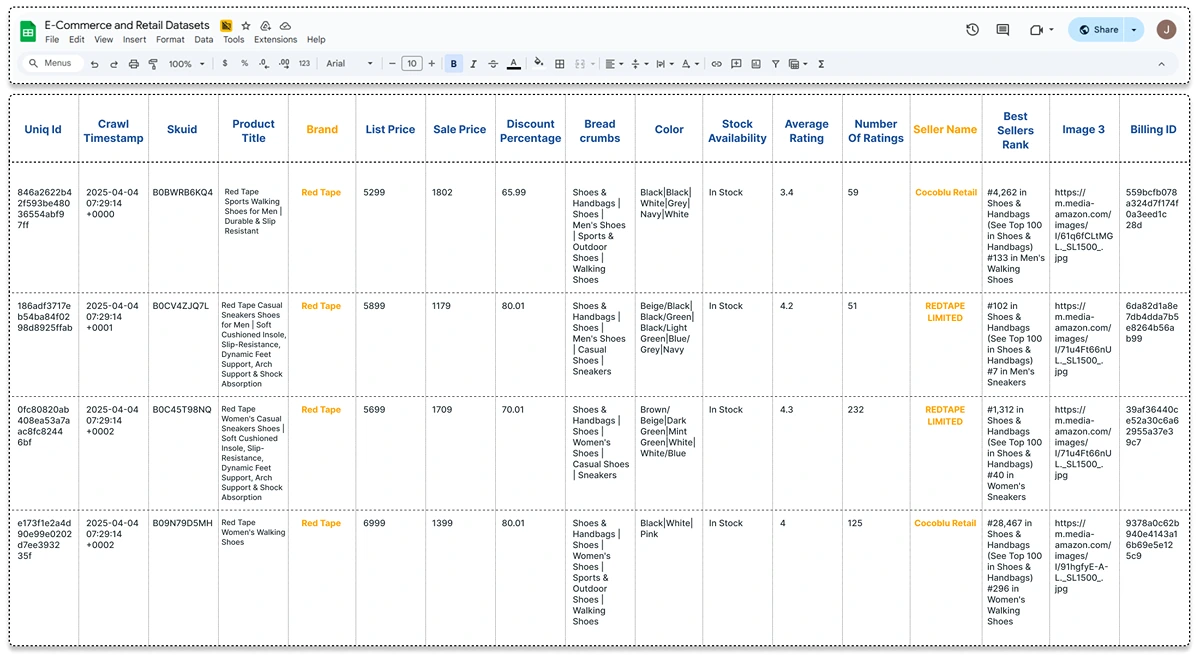
Task: Open horizontal align dropdown
Action: click(614, 64)
